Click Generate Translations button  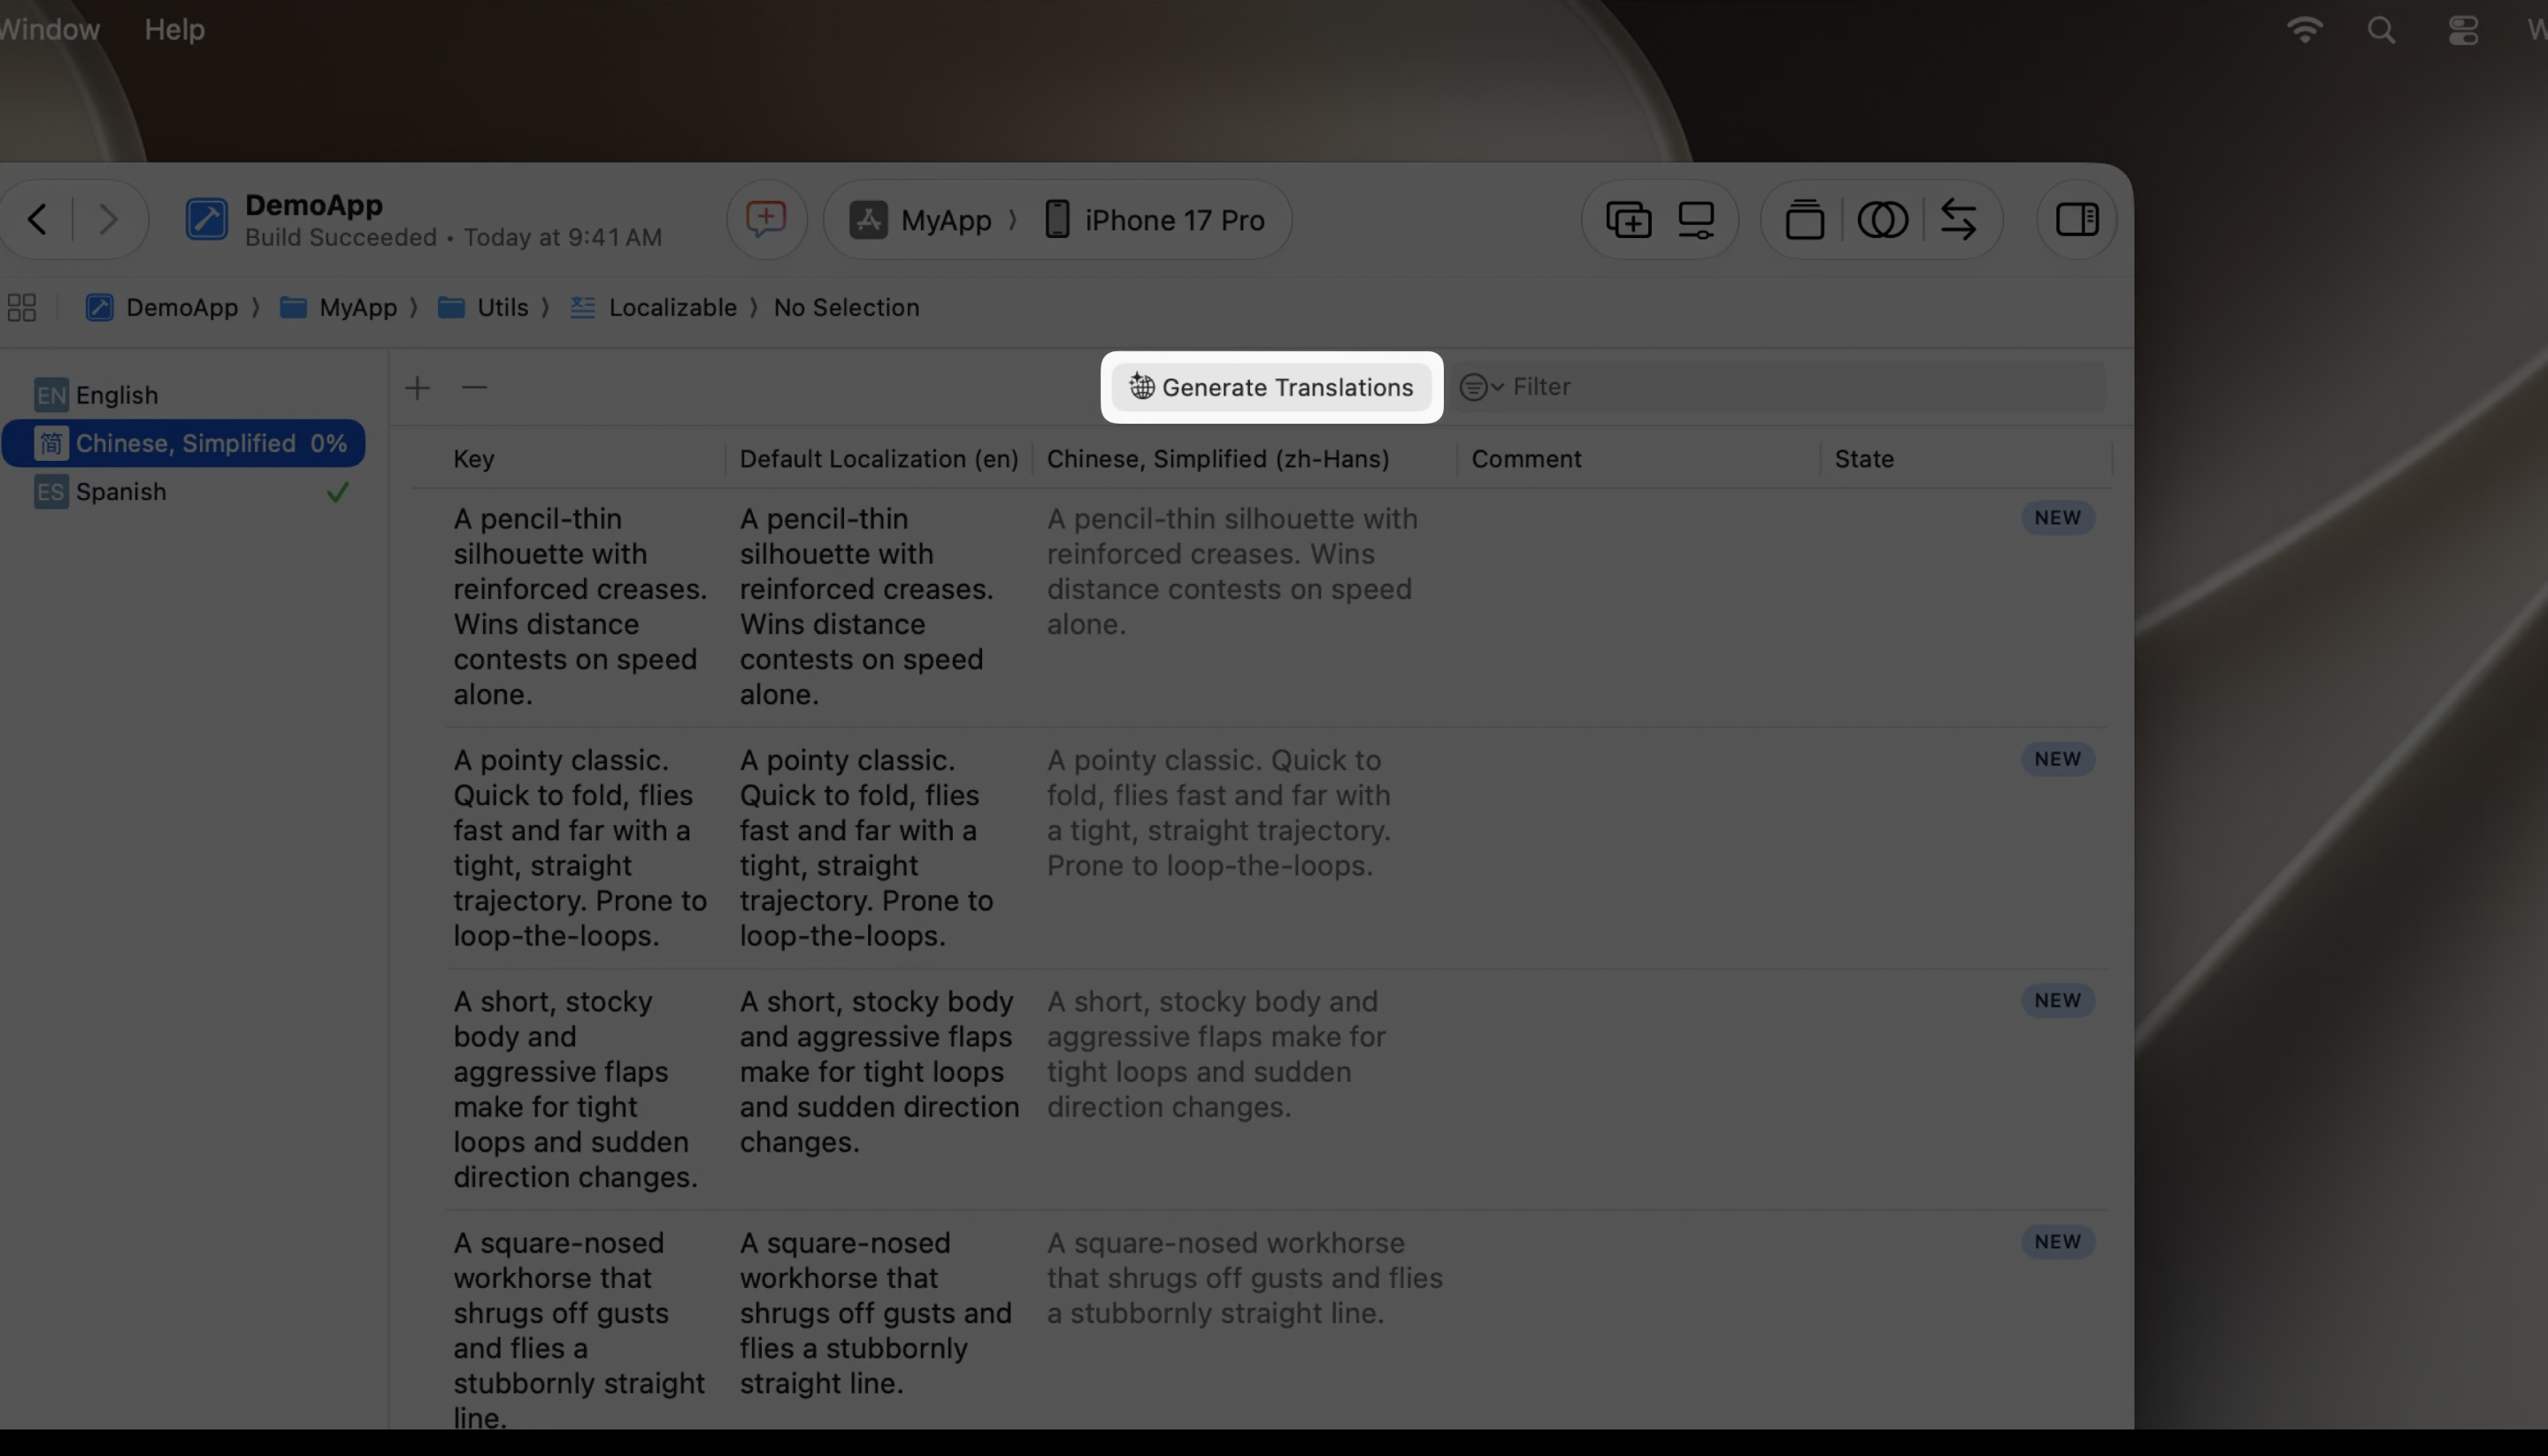click(x=1271, y=387)
